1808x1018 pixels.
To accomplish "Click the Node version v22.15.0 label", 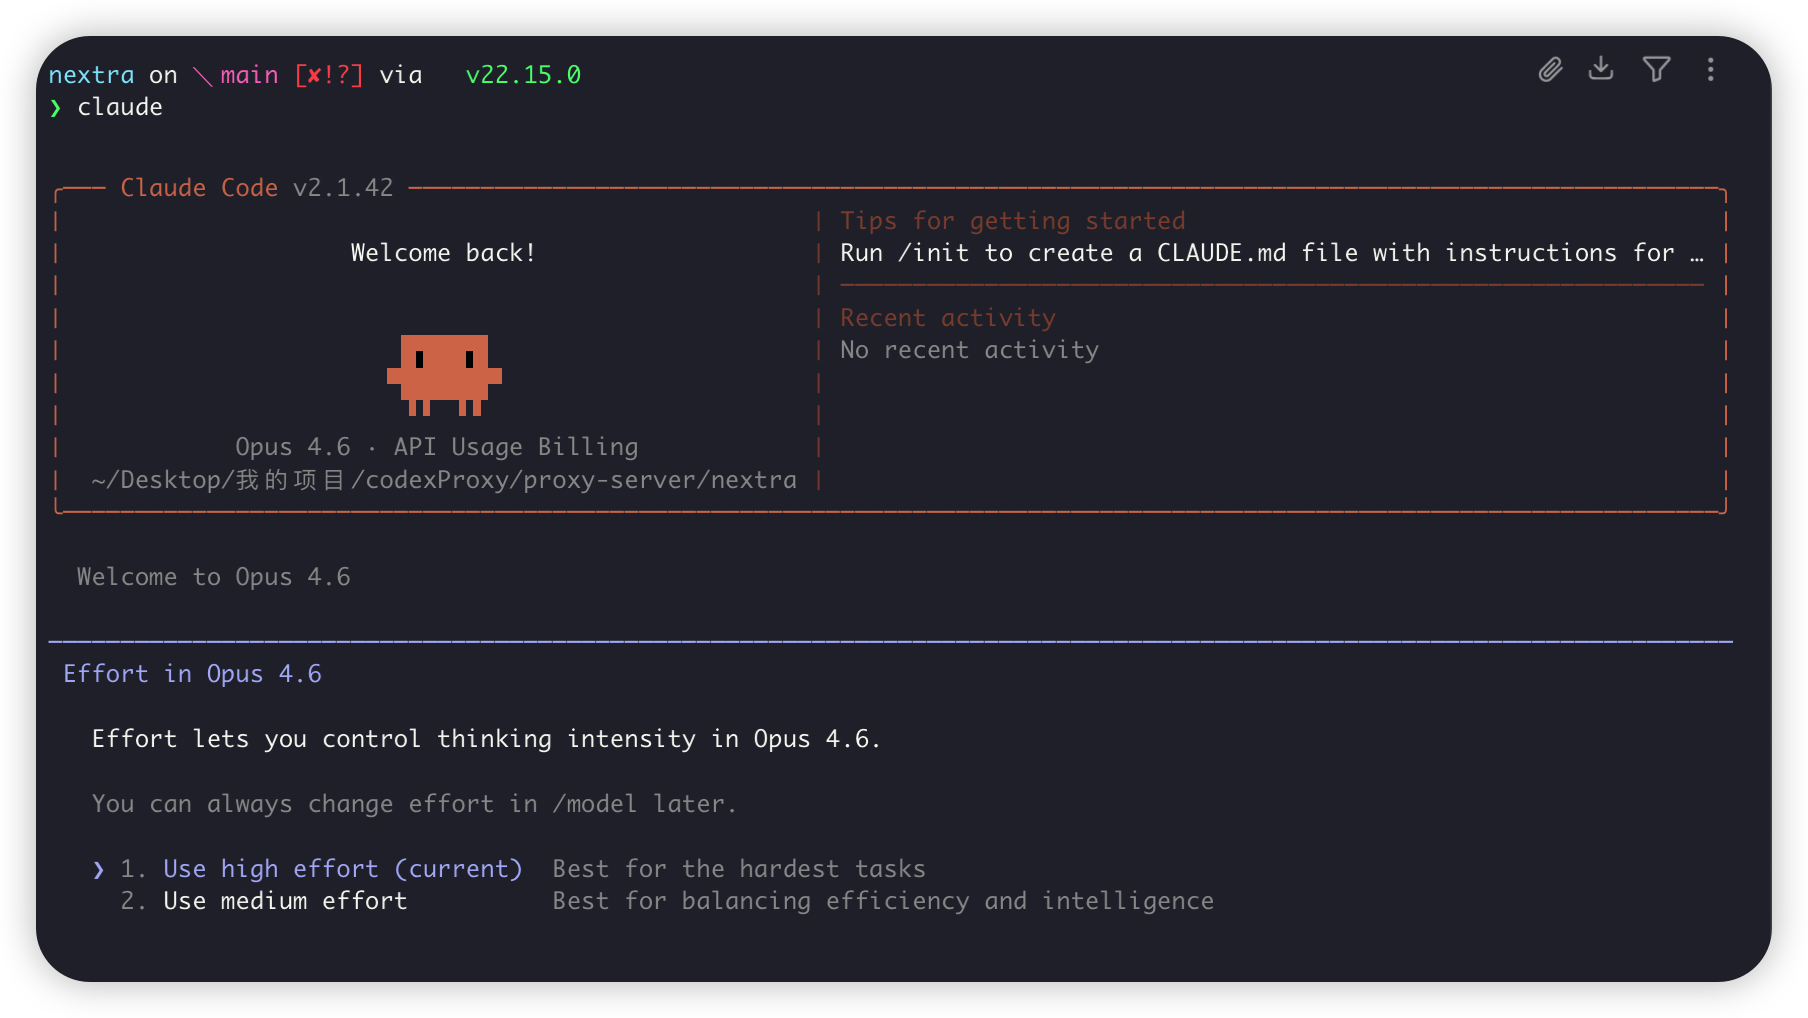I will [523, 75].
